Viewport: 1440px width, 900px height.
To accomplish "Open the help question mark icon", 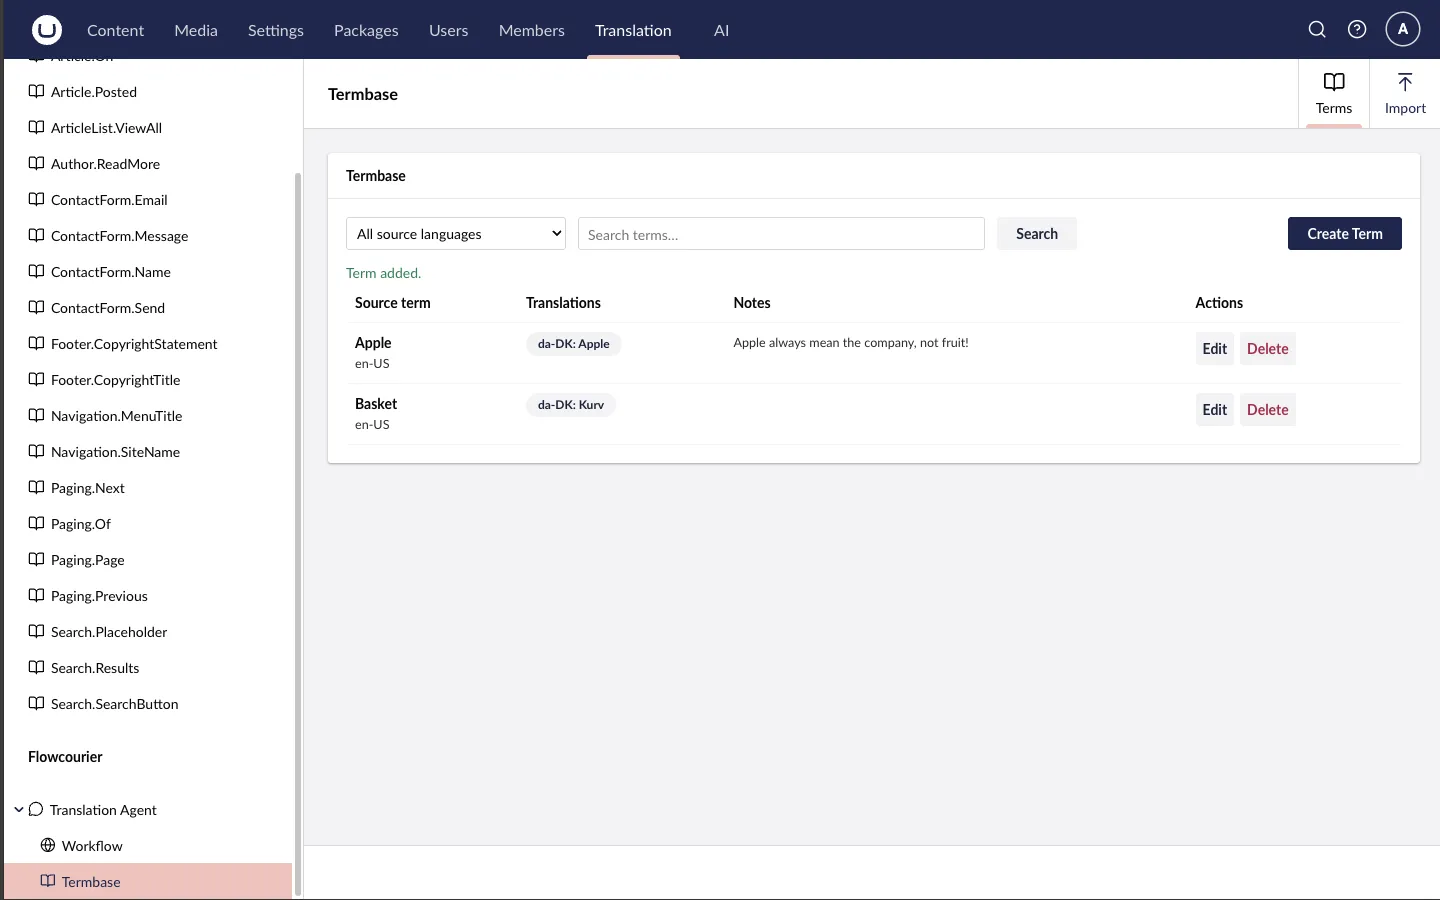I will pyautogui.click(x=1357, y=30).
